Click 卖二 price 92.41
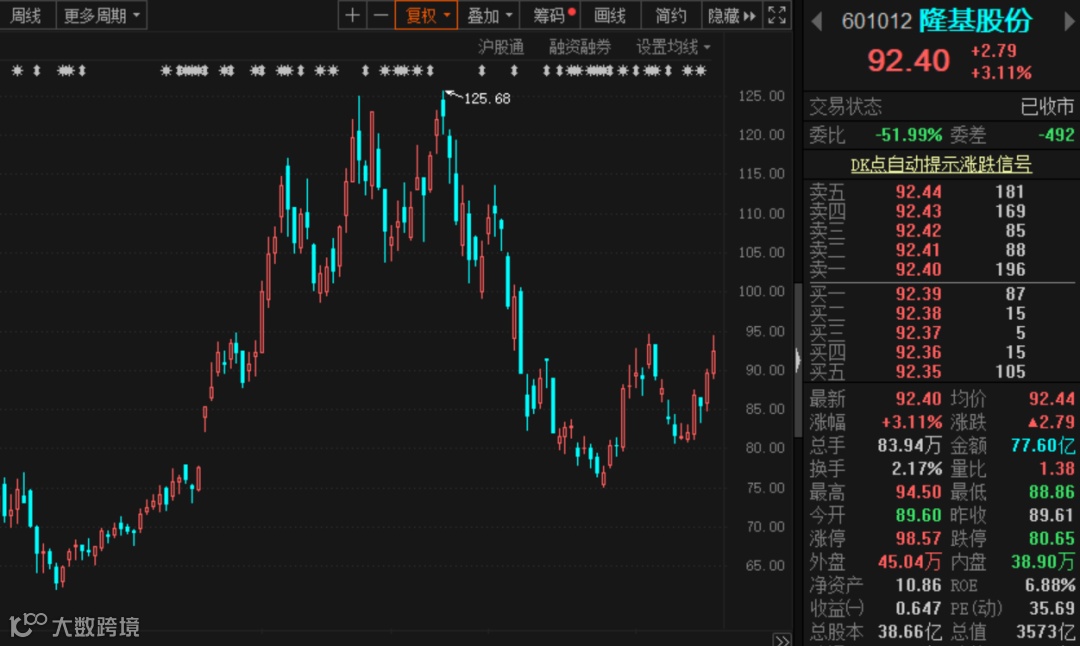Viewport: 1080px width, 646px height. 918,250
